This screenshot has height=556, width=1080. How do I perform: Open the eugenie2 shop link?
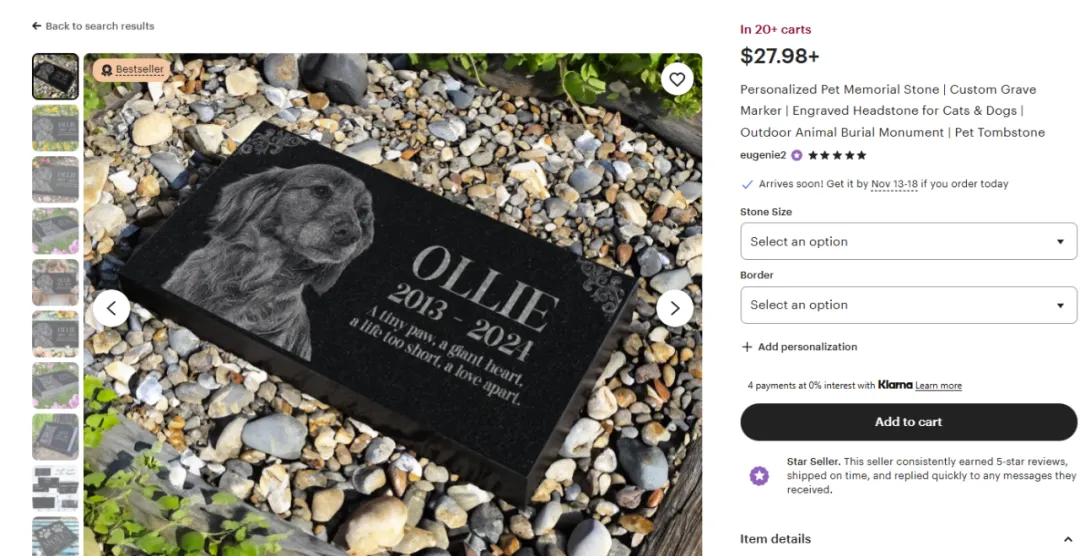(x=763, y=155)
